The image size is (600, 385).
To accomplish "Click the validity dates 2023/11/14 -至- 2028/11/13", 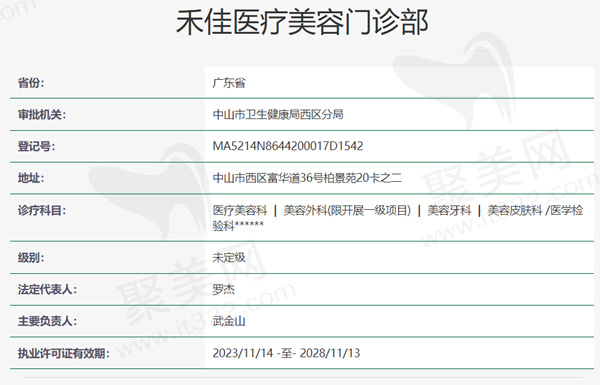I will point(286,353).
